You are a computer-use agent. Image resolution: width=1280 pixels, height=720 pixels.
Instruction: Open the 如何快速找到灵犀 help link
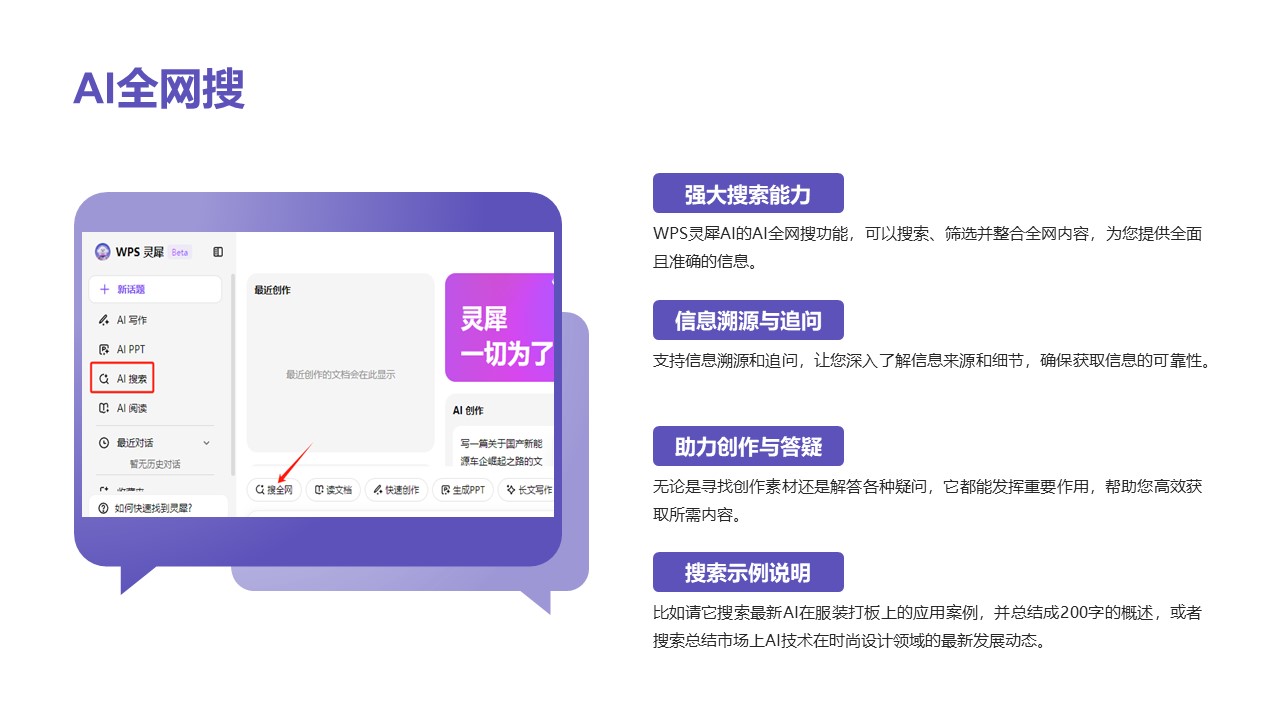[x=153, y=508]
